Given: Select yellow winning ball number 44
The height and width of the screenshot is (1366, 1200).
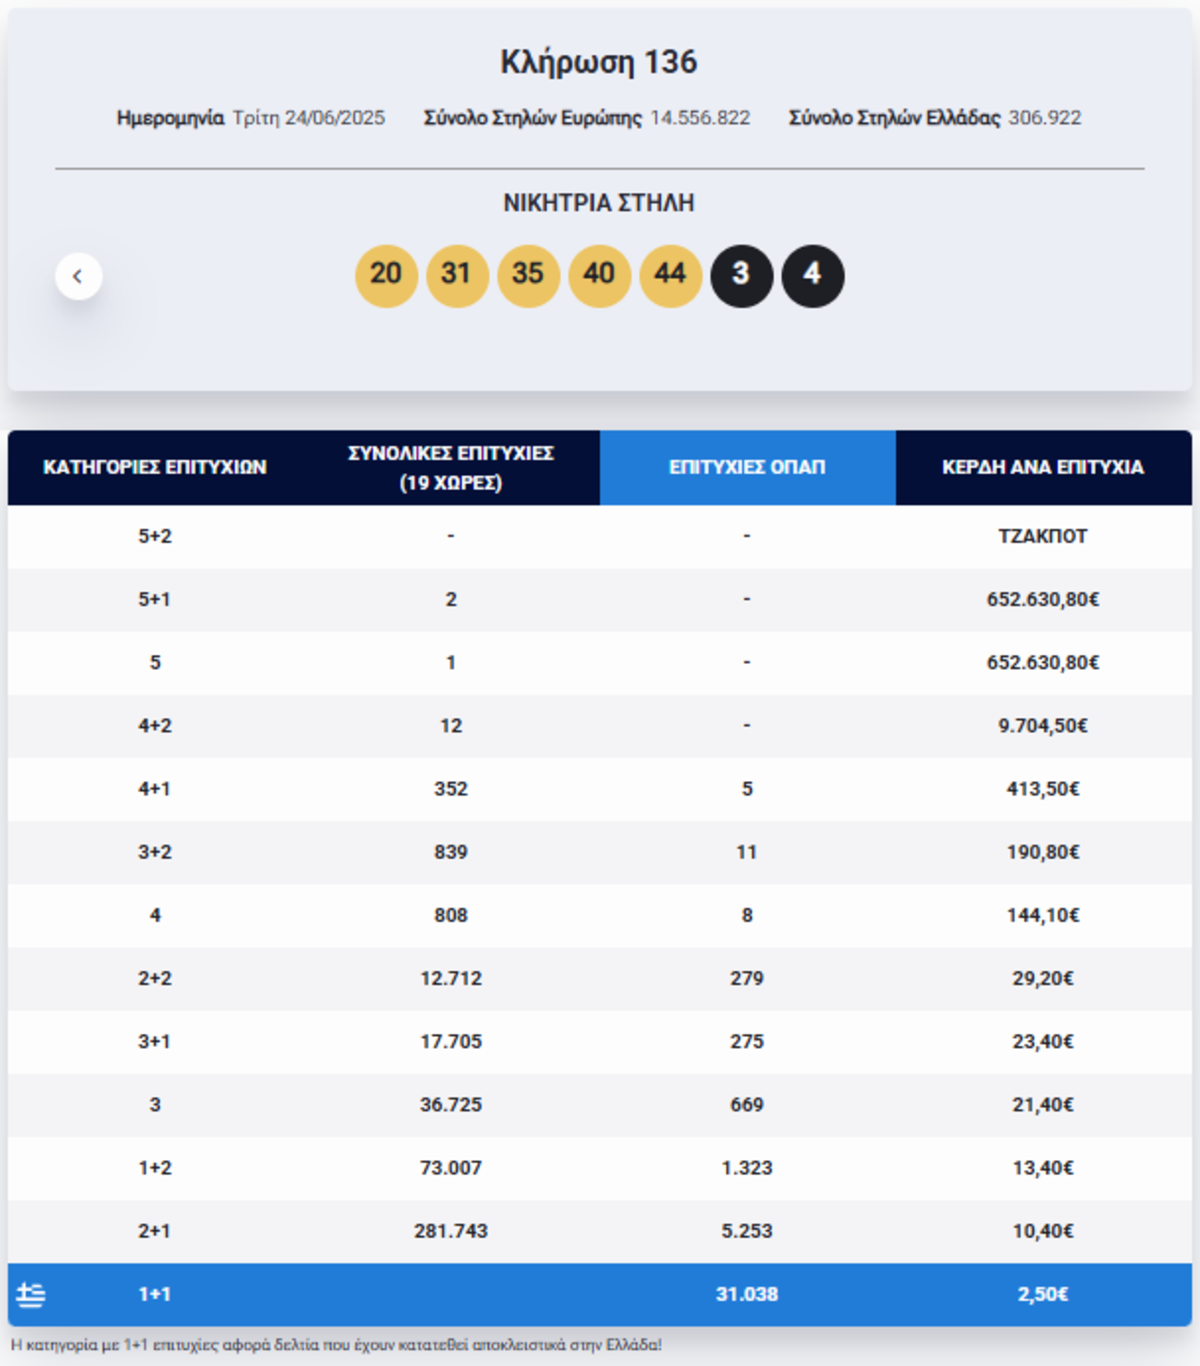Looking at the screenshot, I should 670,275.
